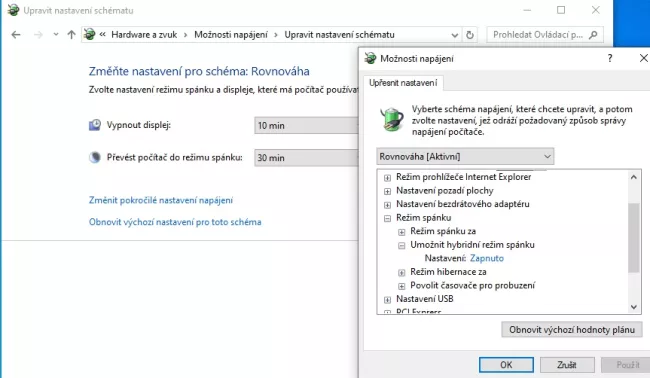Expand the 'Nastavení USB' node
Viewport: 650px width, 378px height.
pyautogui.click(x=387, y=300)
